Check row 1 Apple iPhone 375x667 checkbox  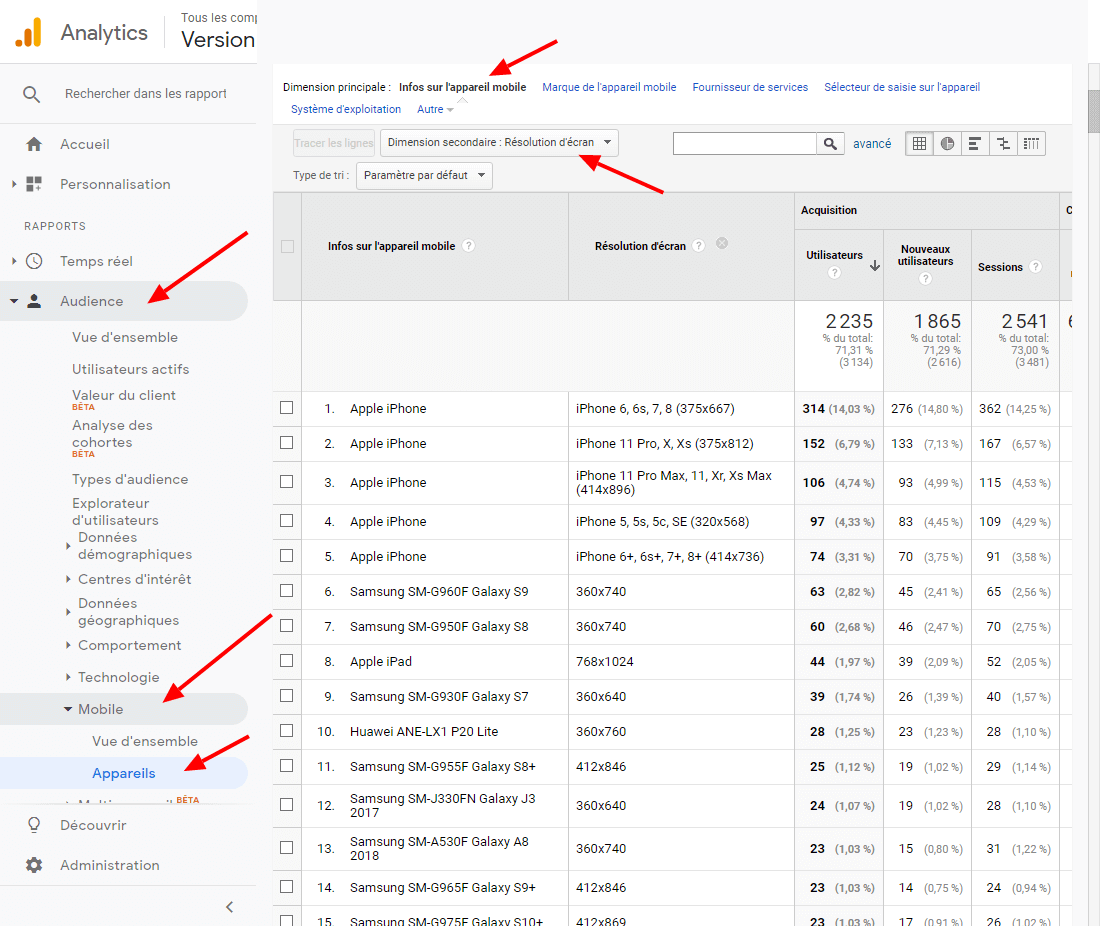(287, 408)
